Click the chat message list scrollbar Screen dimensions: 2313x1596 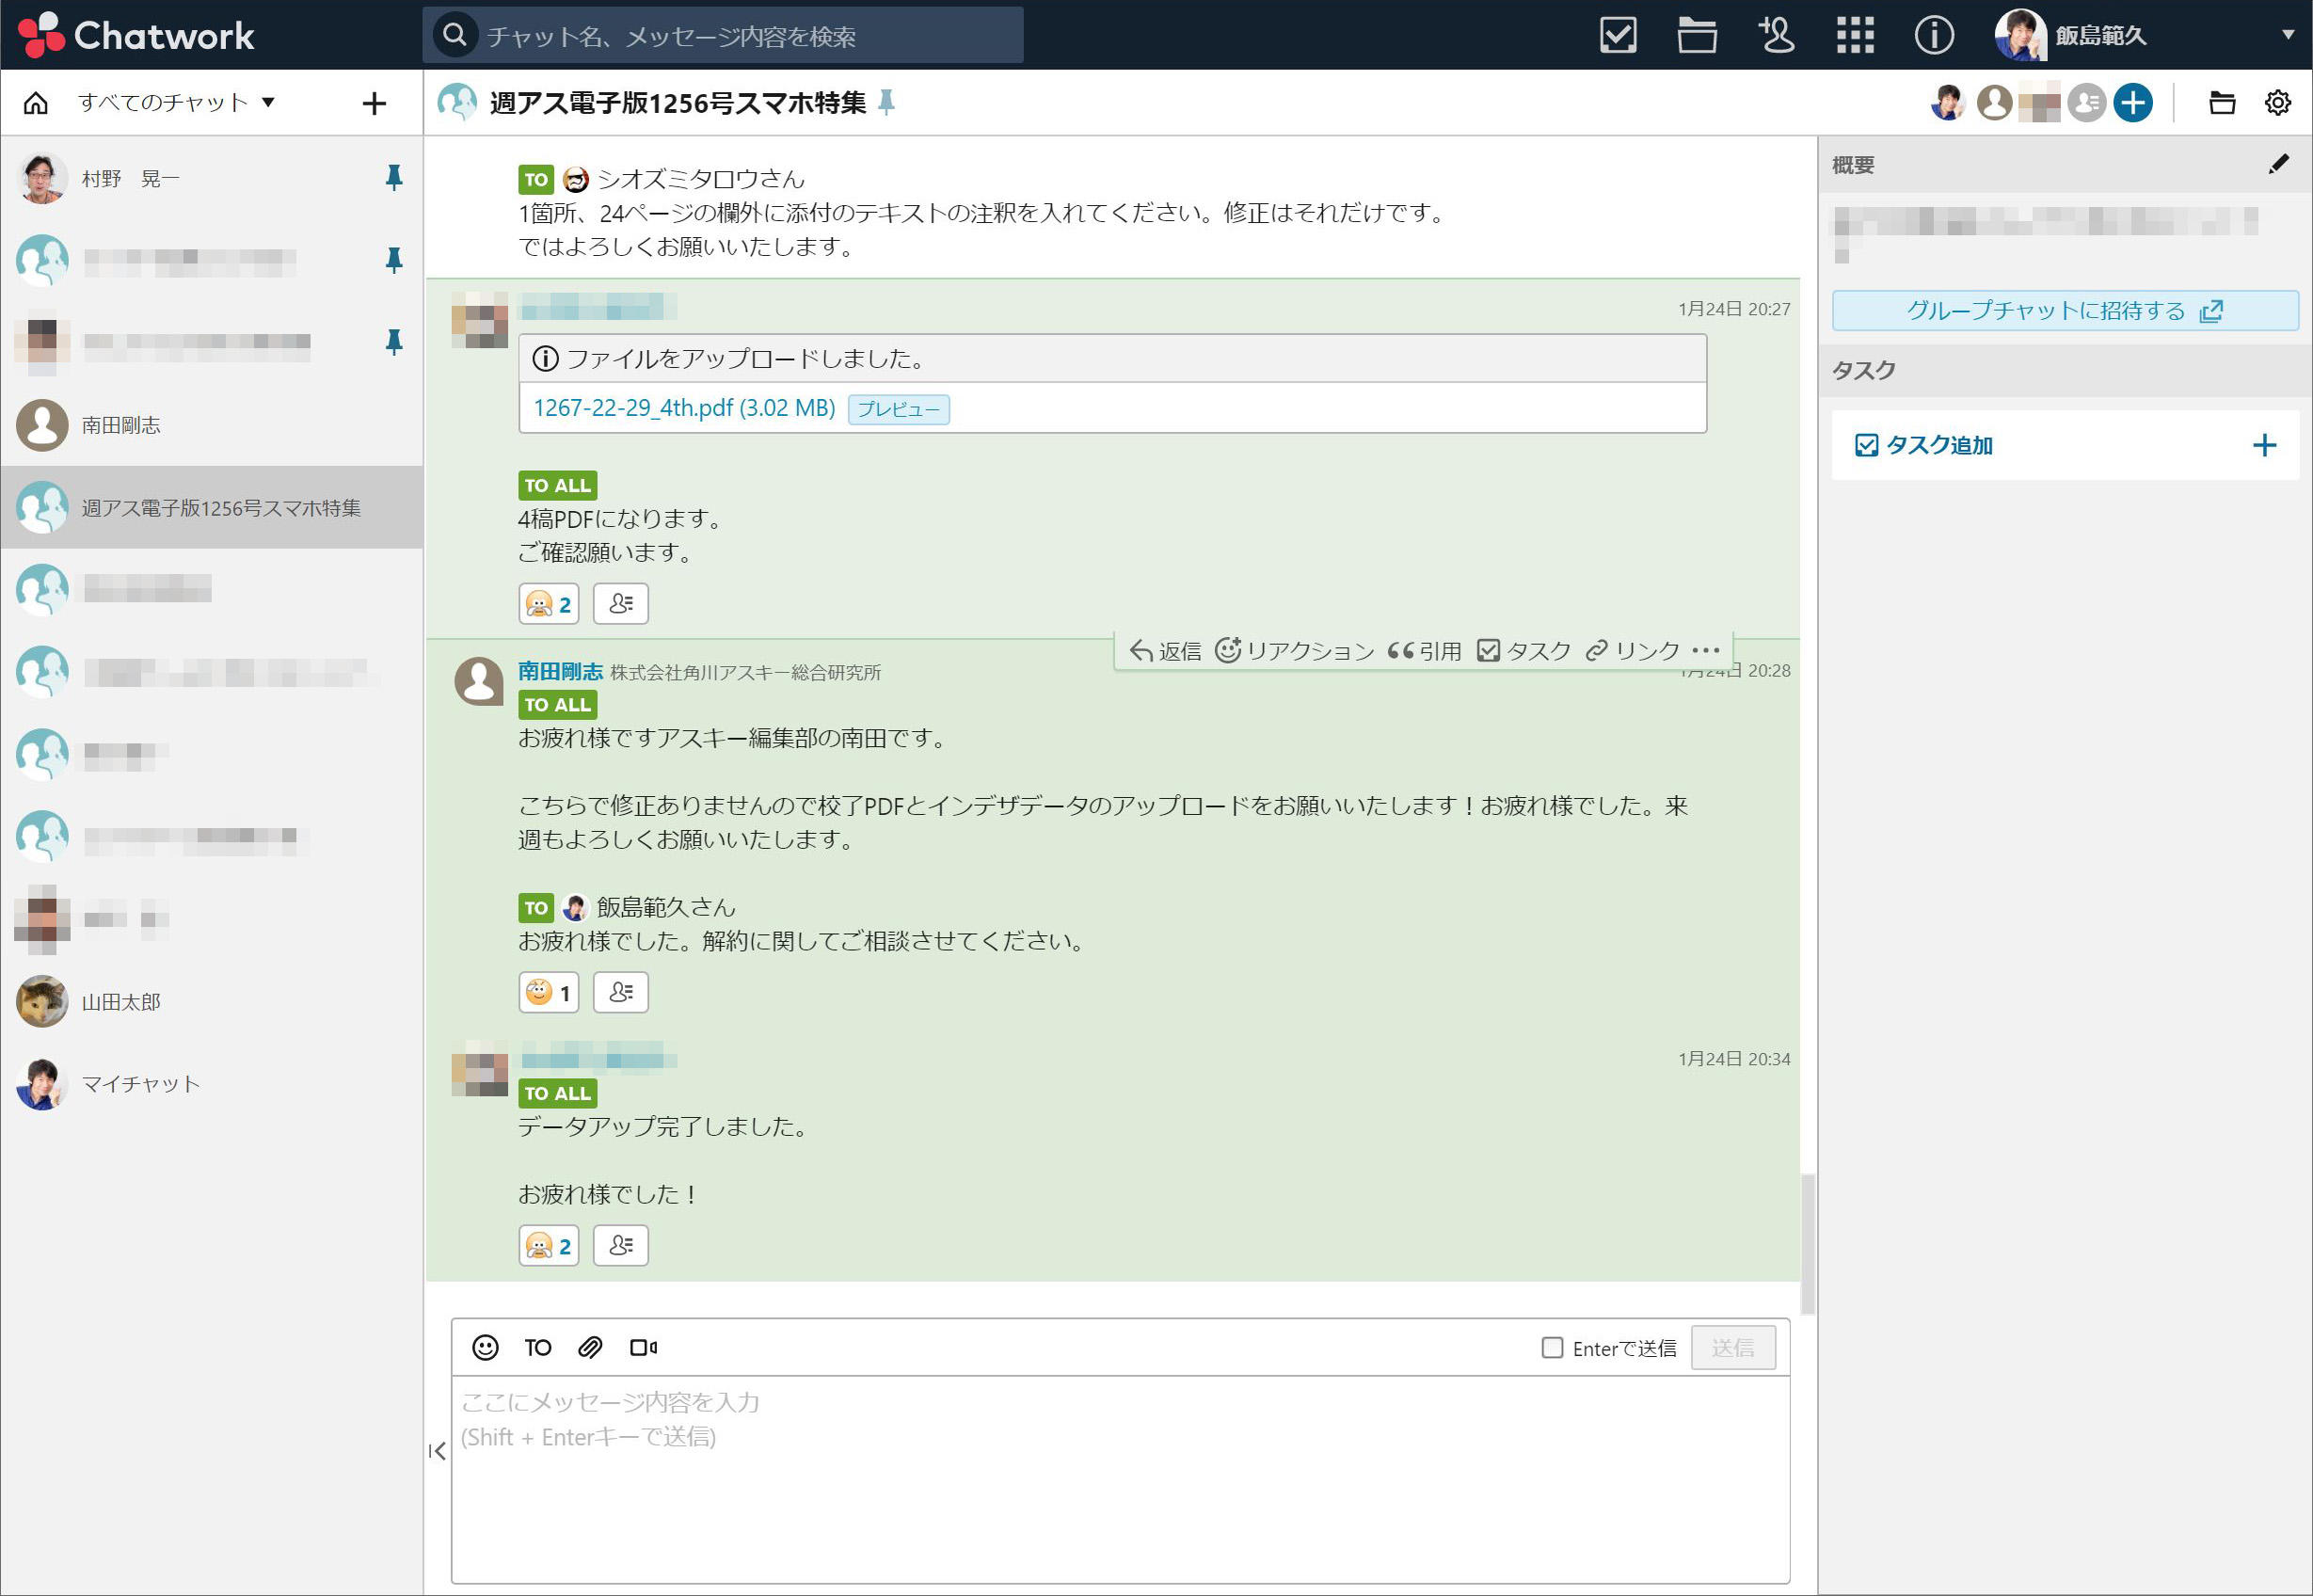click(1807, 1244)
